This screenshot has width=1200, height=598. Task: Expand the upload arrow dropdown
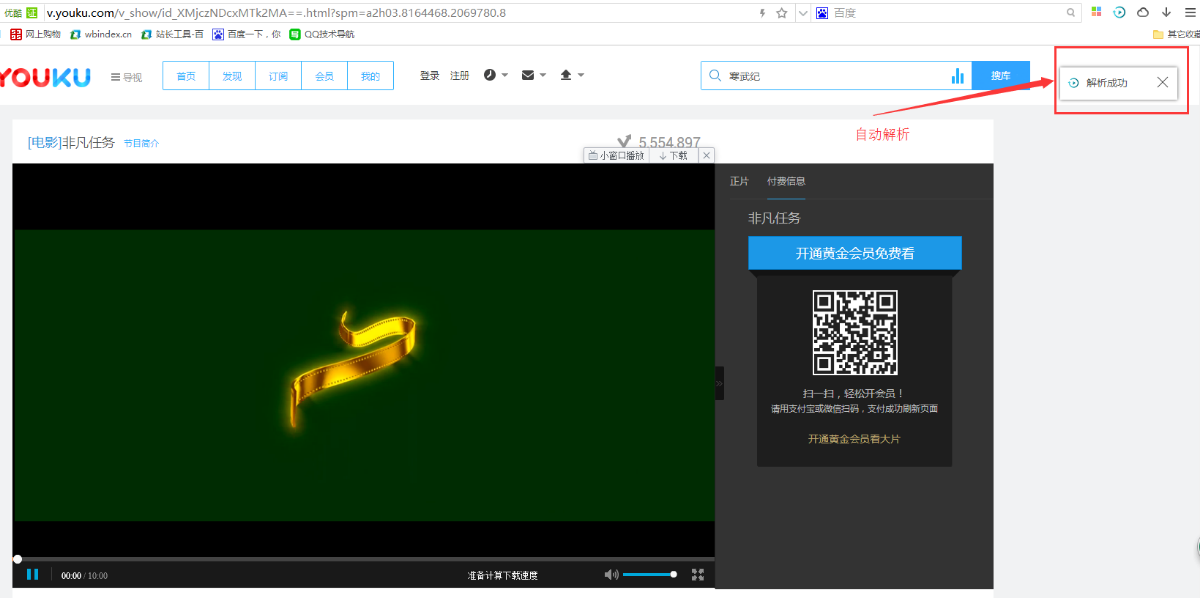coord(571,75)
